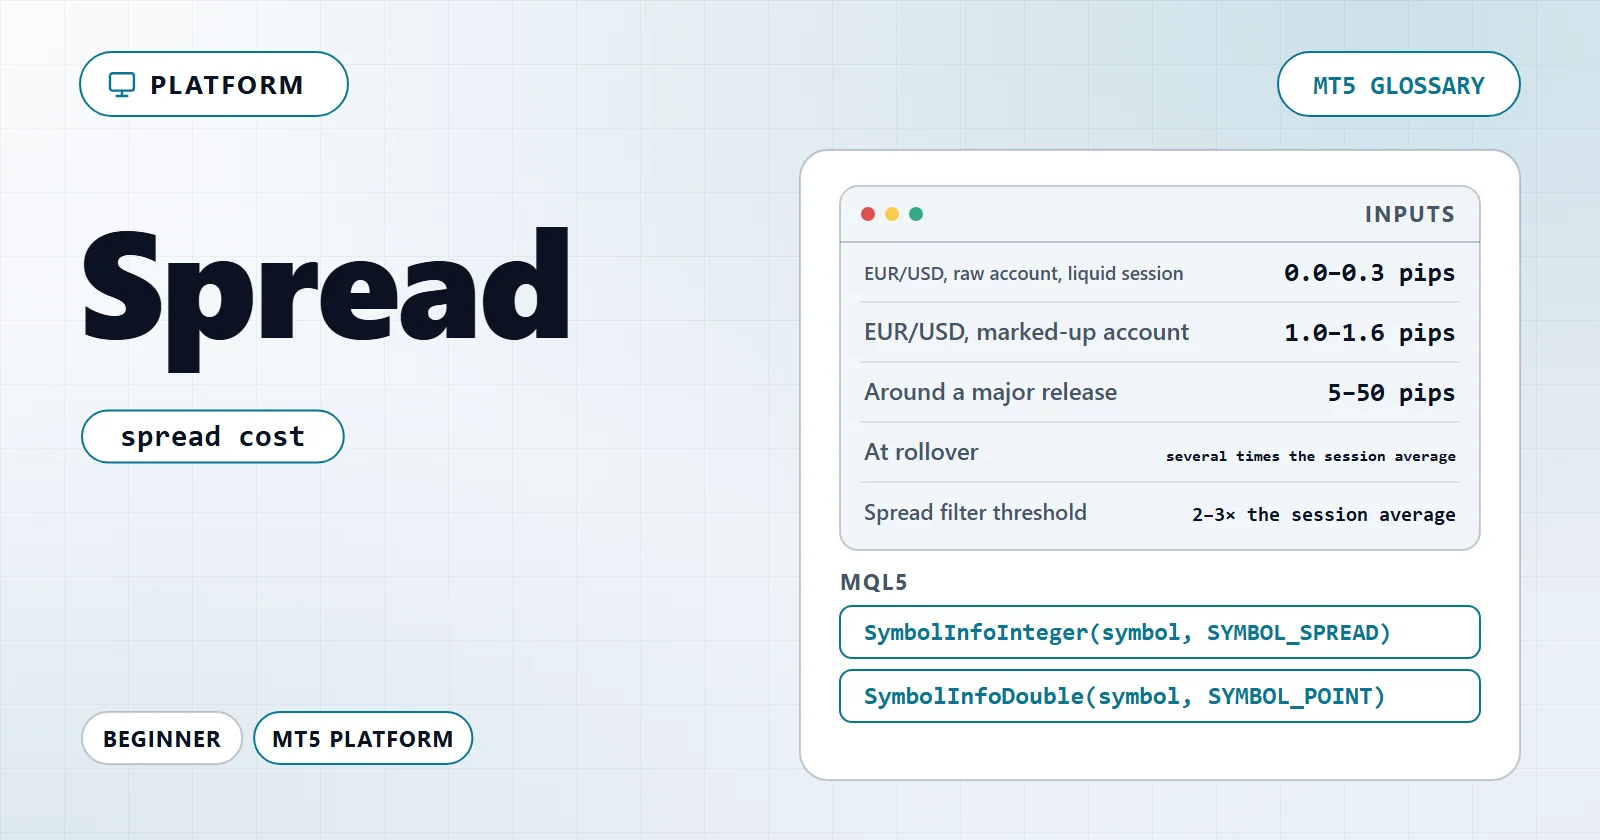This screenshot has width=1600, height=840.
Task: Click the monitor icon in the PLATFORM badge
Action: click(x=122, y=85)
